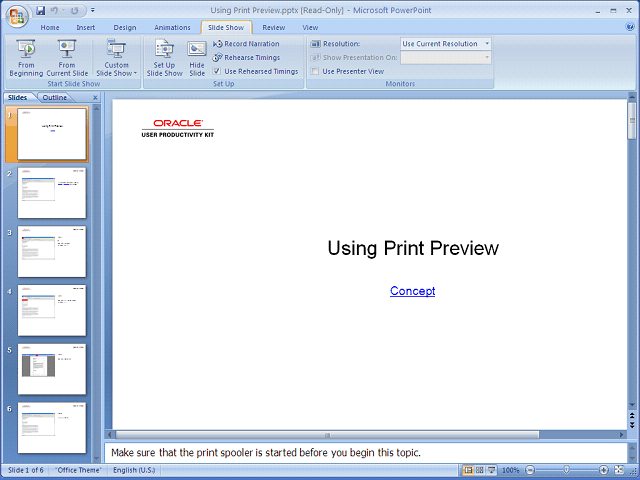The height and width of the screenshot is (480, 640).
Task: Start slide show From Current Slide
Action: [67, 58]
